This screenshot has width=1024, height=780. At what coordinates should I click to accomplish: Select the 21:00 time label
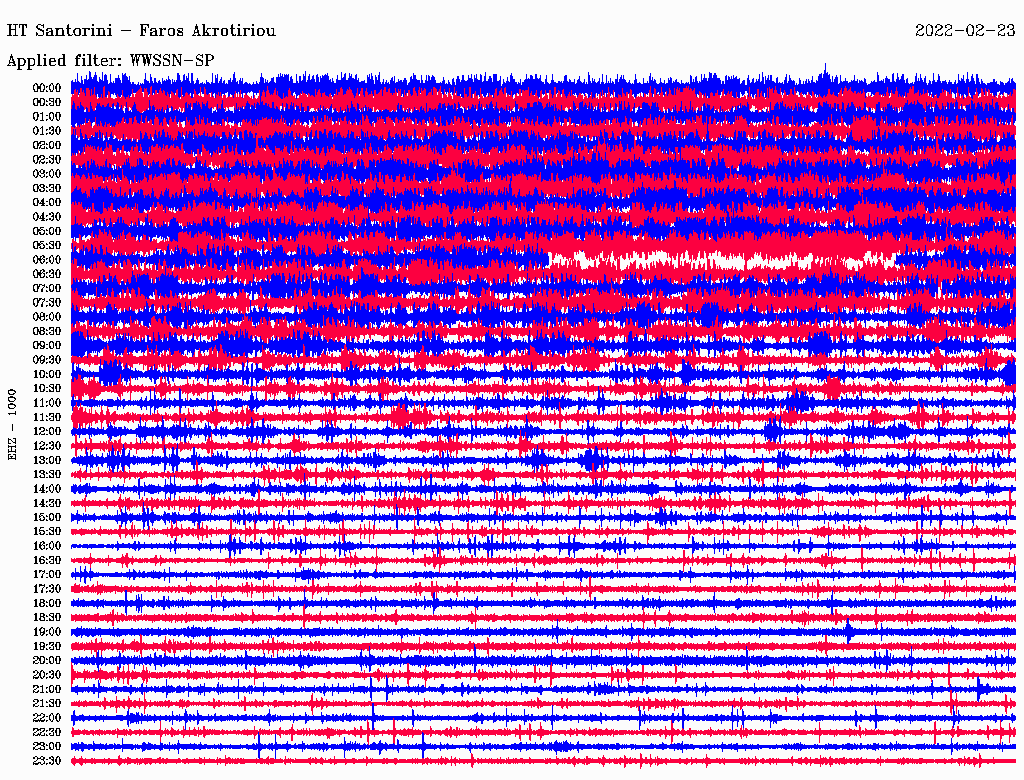47,689
